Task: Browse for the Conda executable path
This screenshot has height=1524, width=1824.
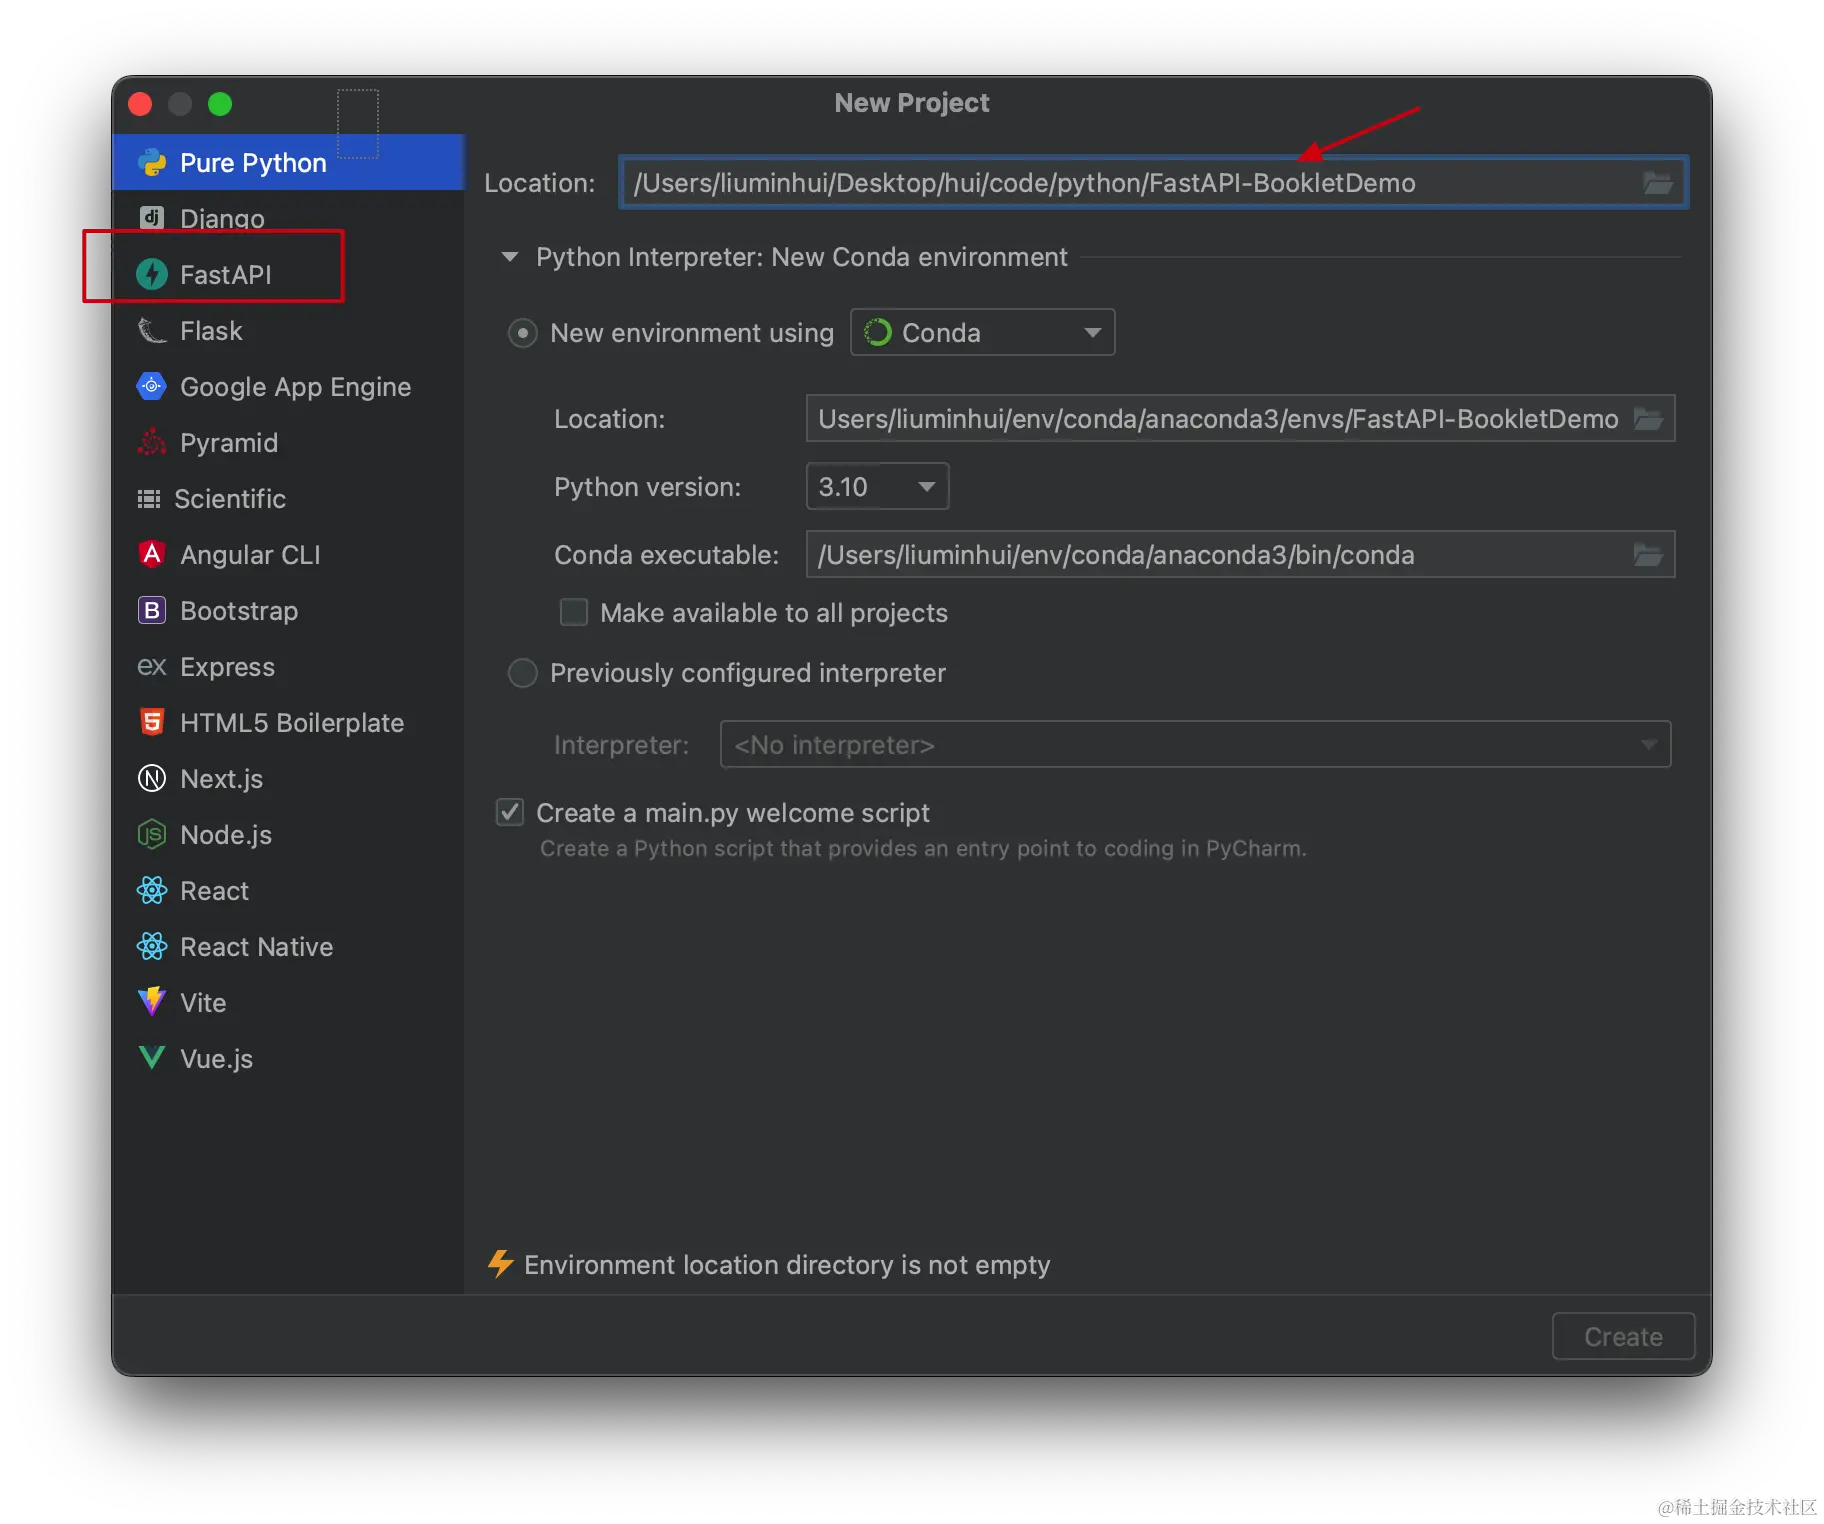Action: 1648,554
